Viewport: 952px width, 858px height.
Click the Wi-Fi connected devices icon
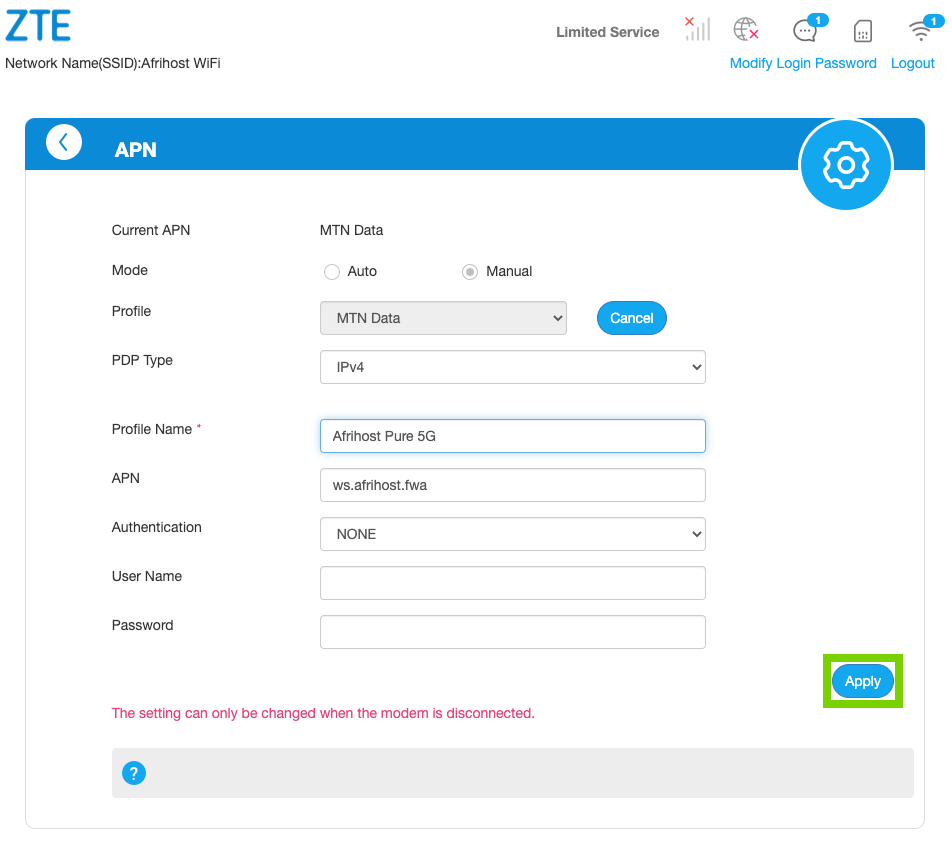[x=925, y=28]
